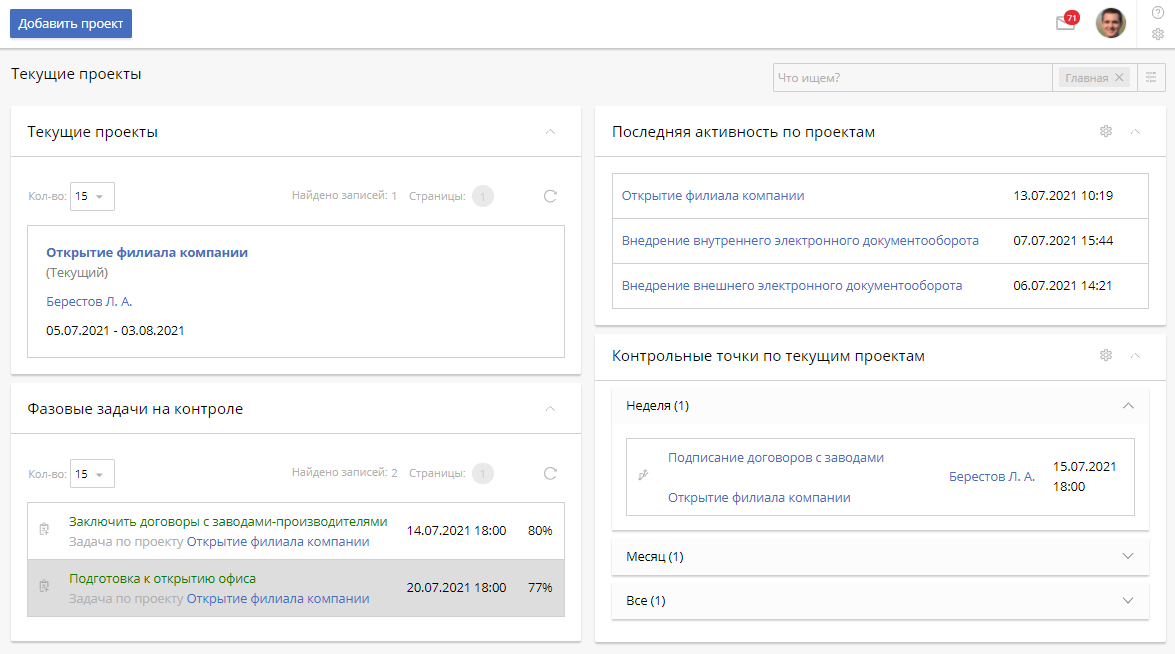This screenshot has height=654, width=1175.
Task: Open the messages envelope with 71 badge
Action: tap(1065, 24)
